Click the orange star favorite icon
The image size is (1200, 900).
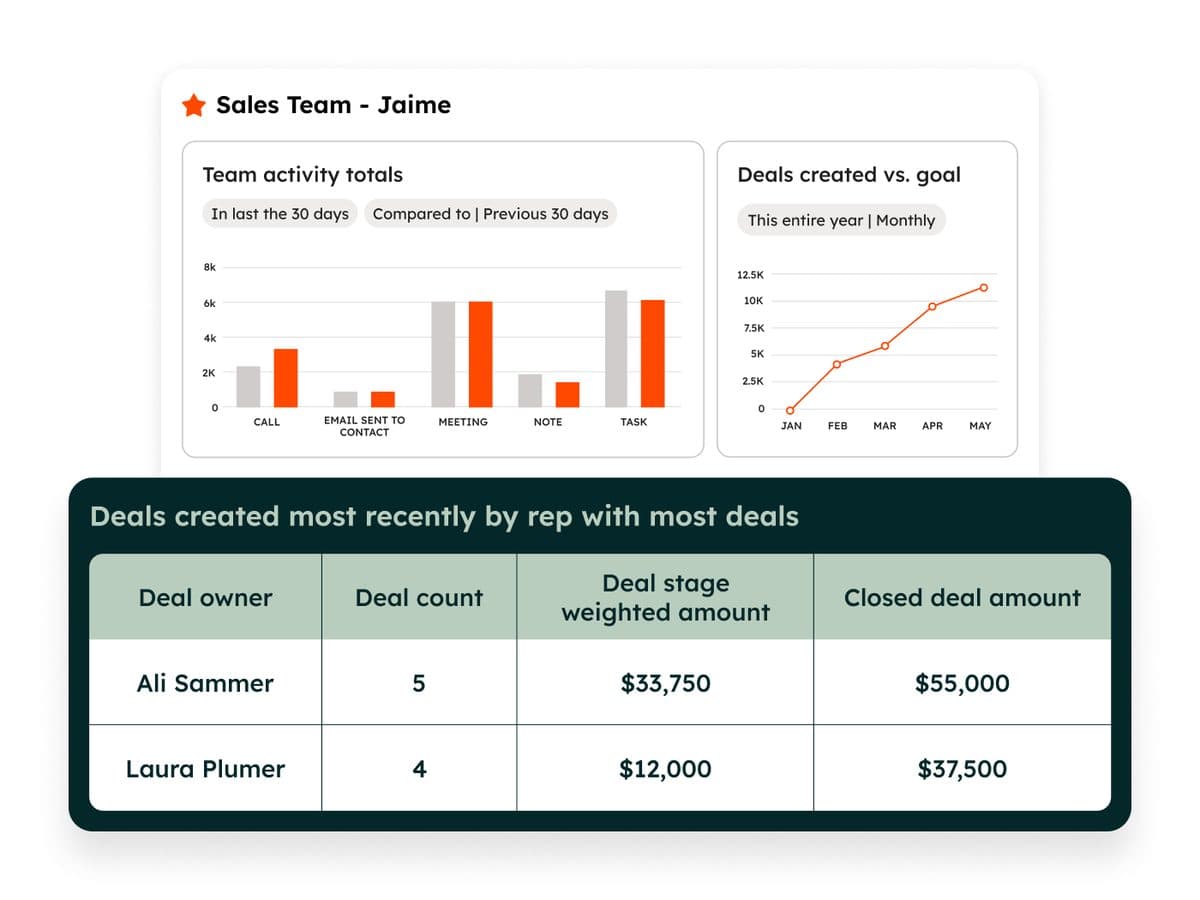pyautogui.click(x=193, y=105)
